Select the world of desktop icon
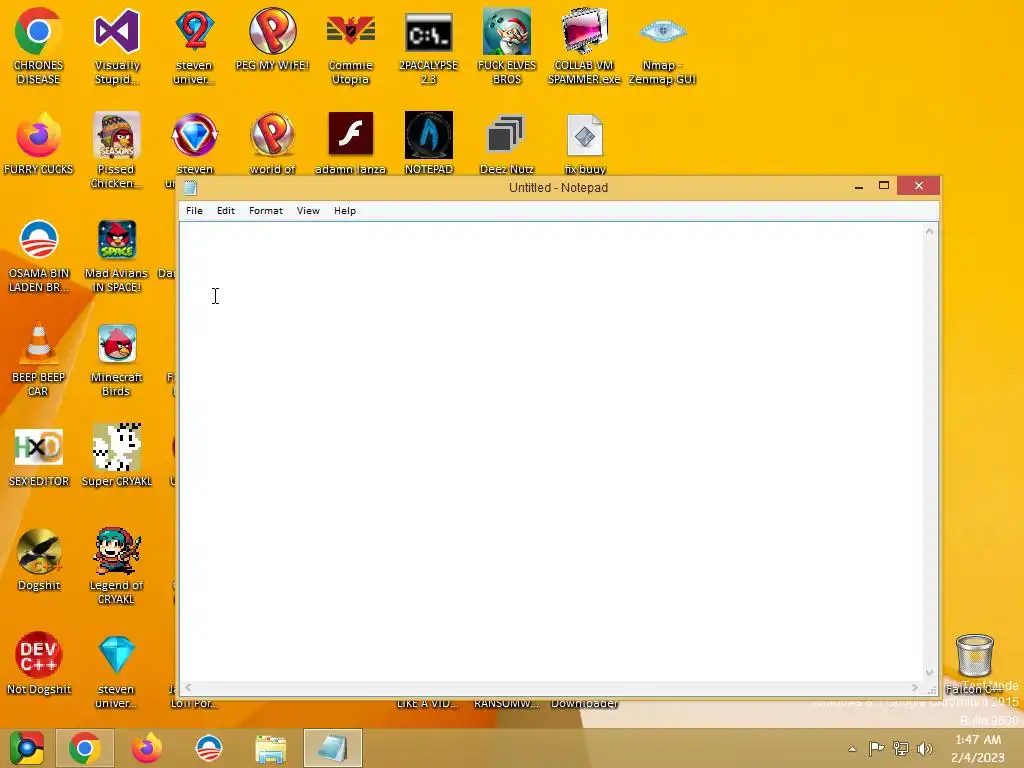The height and width of the screenshot is (768, 1024). click(272, 144)
